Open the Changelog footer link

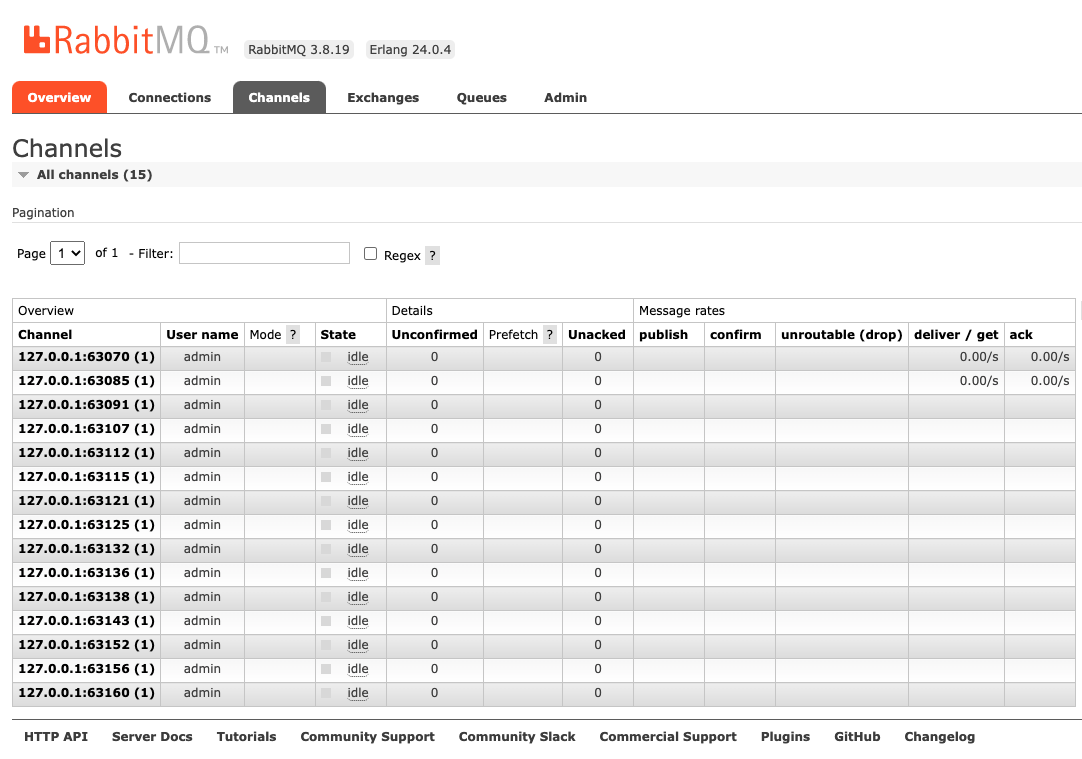939,736
